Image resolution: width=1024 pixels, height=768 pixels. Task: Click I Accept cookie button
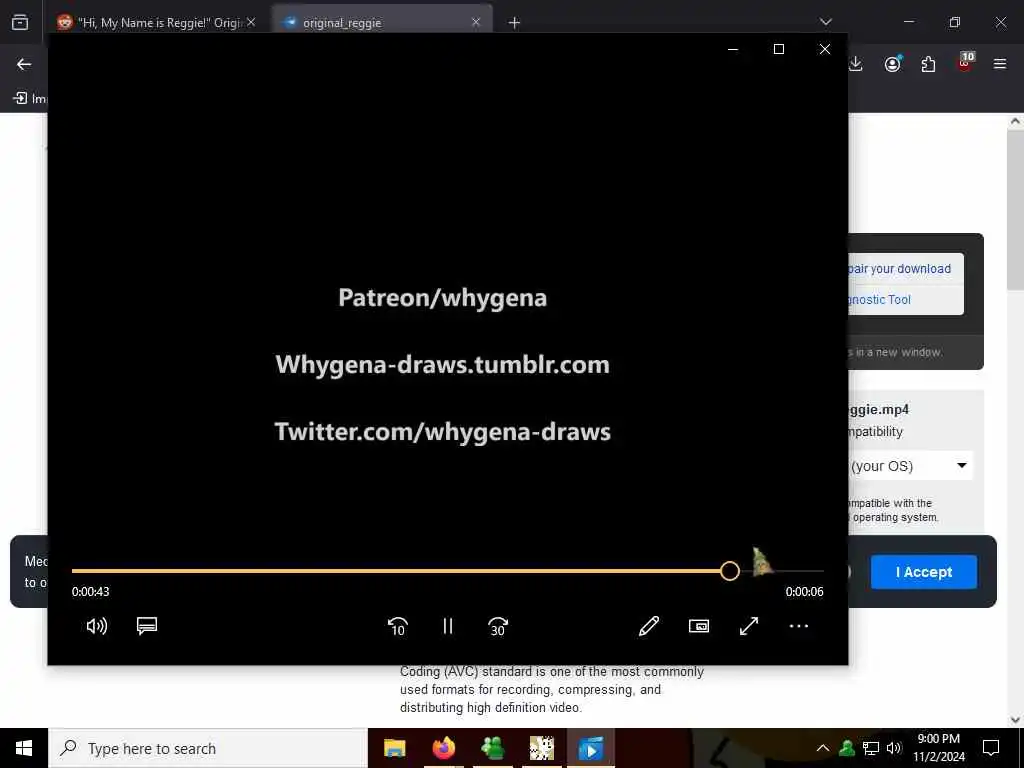point(923,572)
